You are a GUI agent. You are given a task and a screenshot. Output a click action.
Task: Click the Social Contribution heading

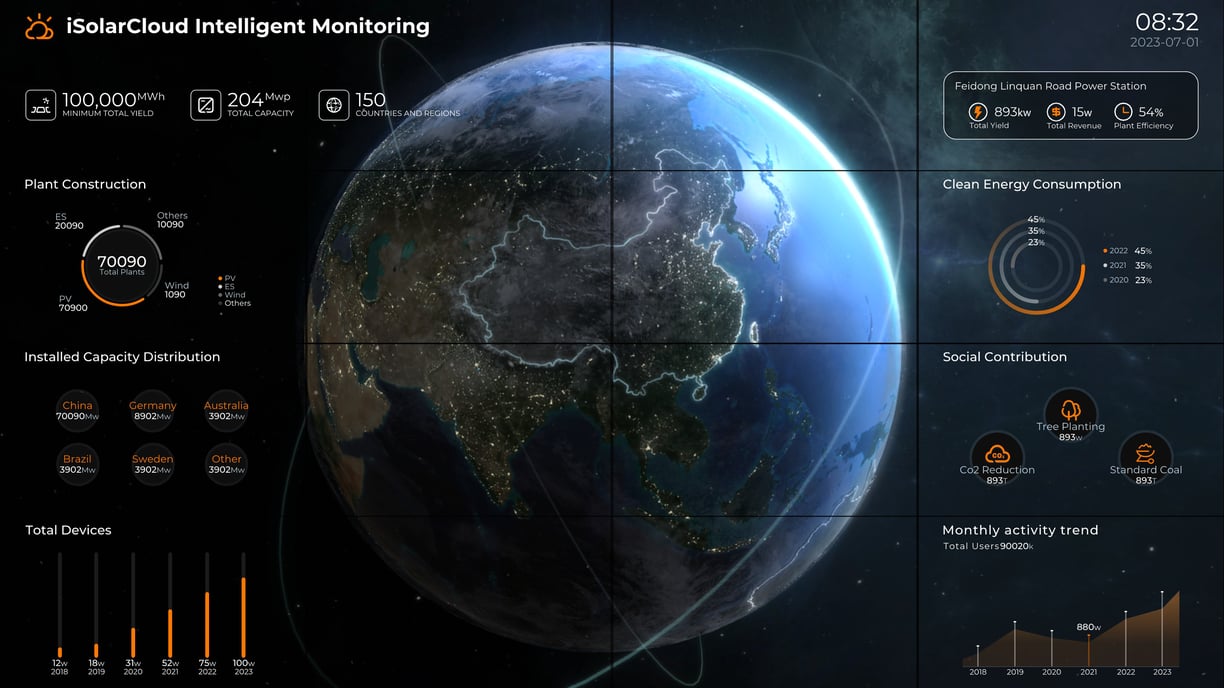tap(1005, 357)
